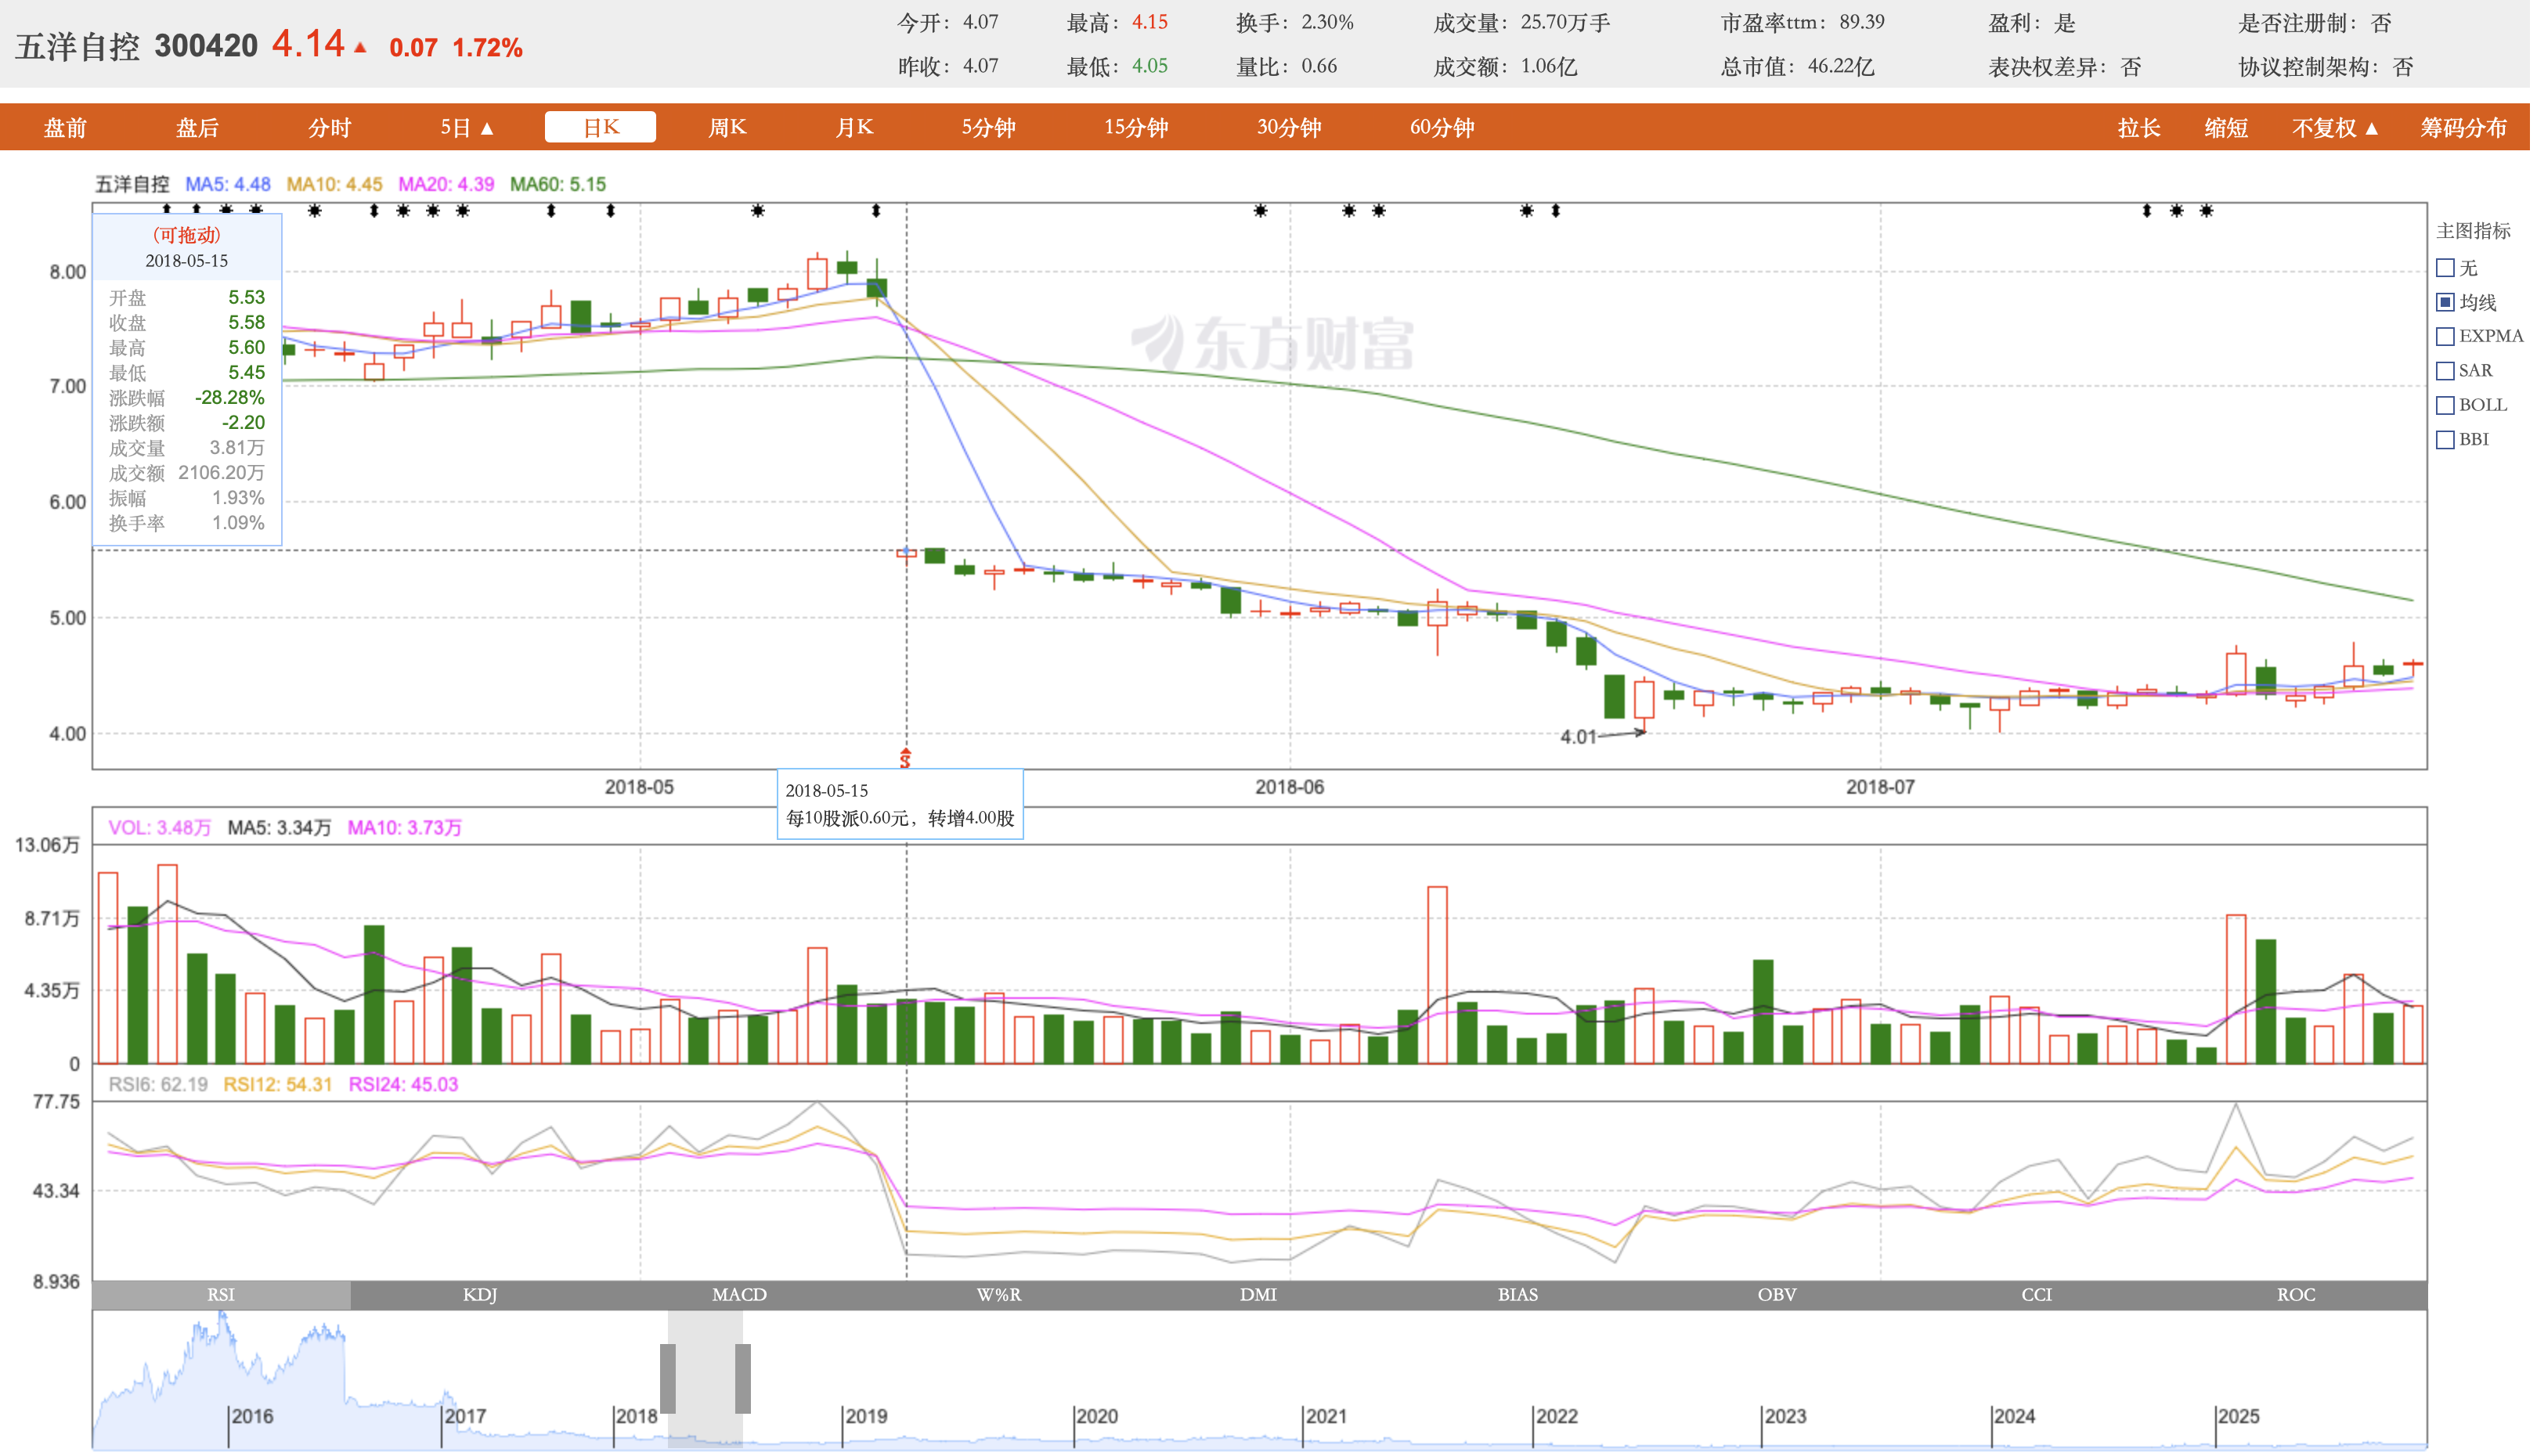Click the red S dividend marker

coord(907,759)
